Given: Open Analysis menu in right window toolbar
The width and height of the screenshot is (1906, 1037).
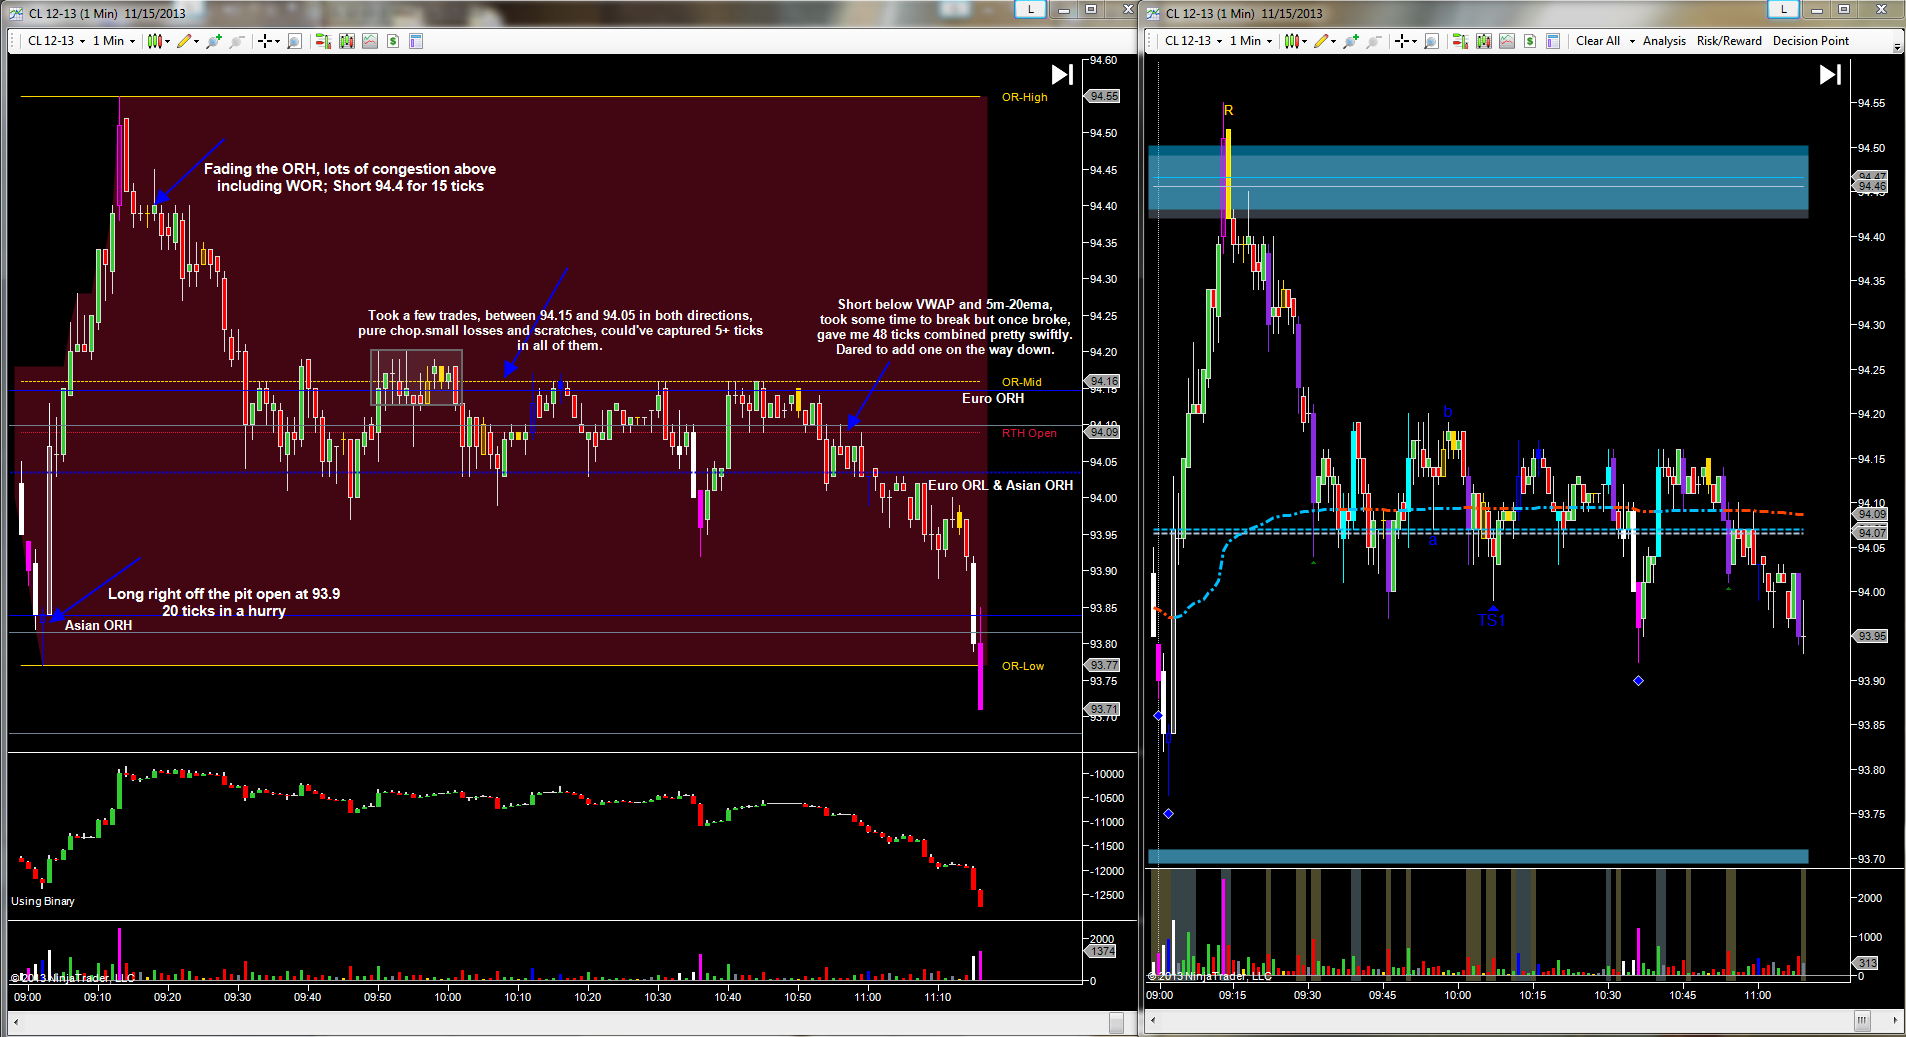Looking at the screenshot, I should coord(1664,41).
